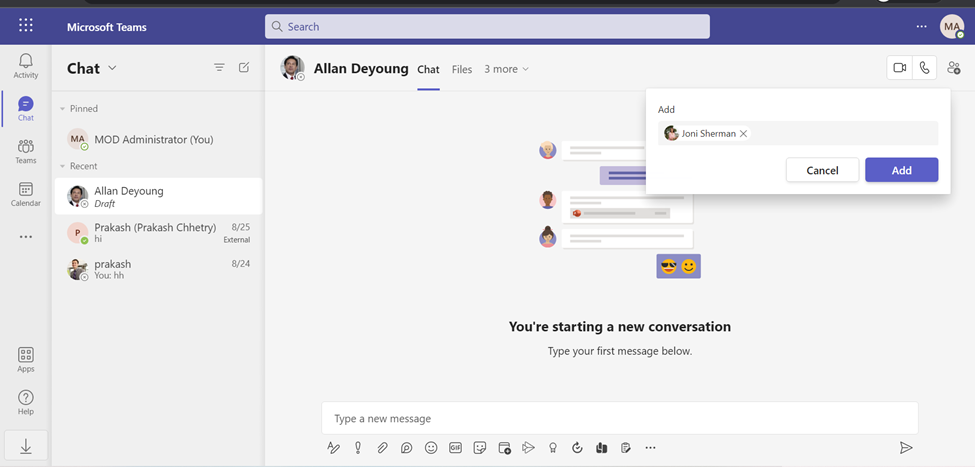The width and height of the screenshot is (975, 467).
Task: Start an audio call with Allan Deyoung
Action: pos(925,68)
